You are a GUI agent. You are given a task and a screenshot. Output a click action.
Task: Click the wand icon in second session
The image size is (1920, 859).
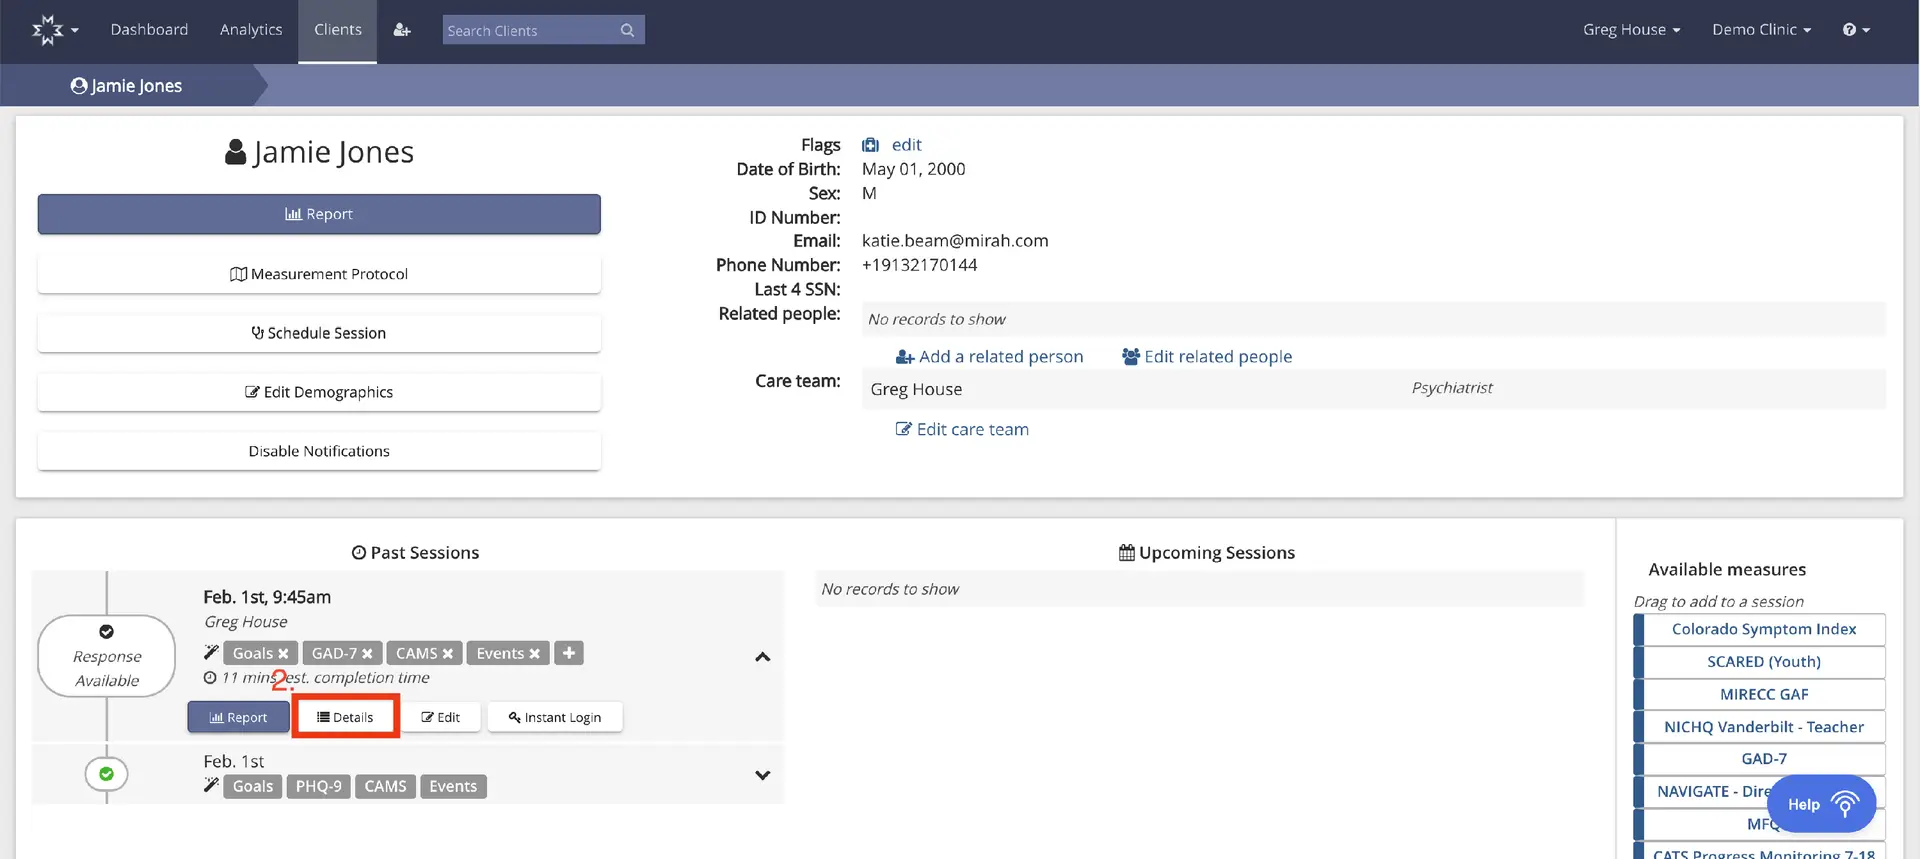coord(211,785)
